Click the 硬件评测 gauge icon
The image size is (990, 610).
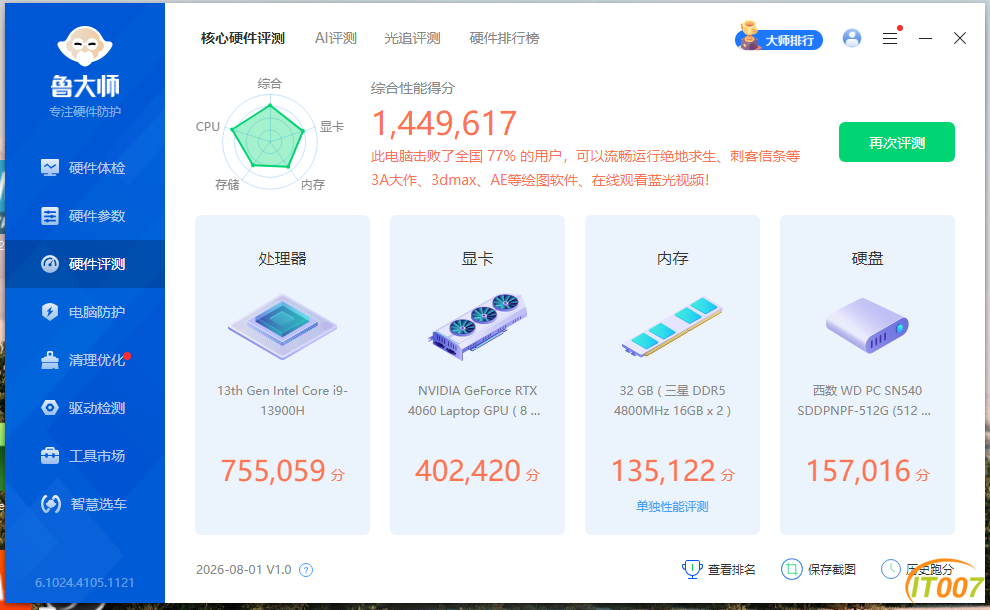[x=50, y=264]
